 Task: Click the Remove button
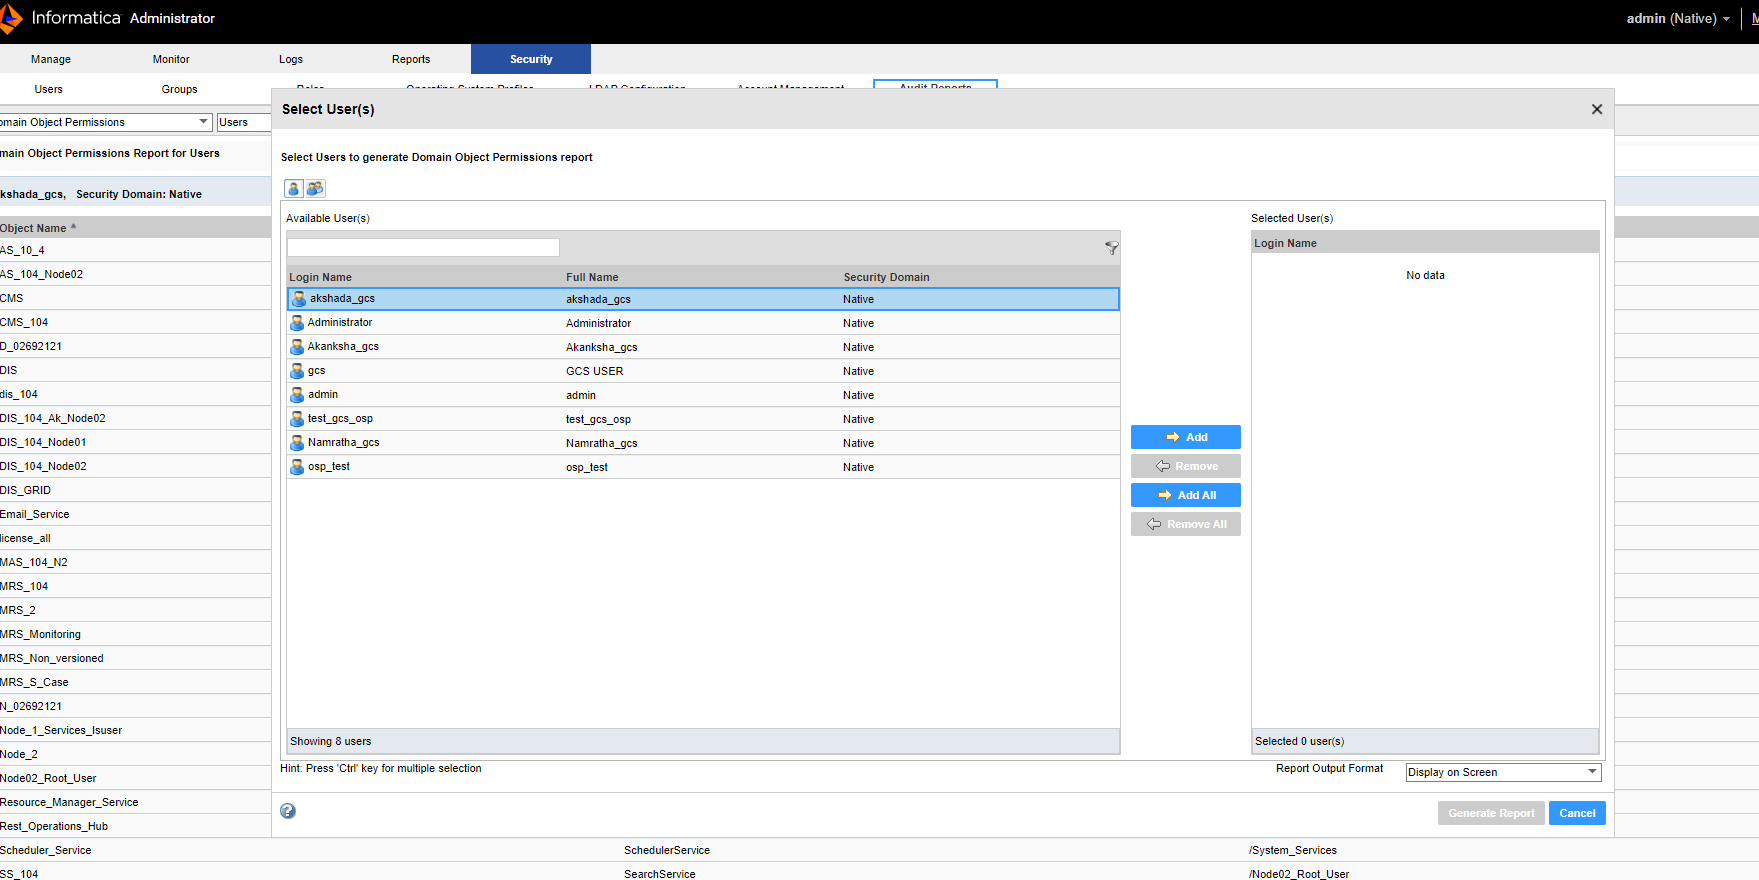(x=1186, y=466)
